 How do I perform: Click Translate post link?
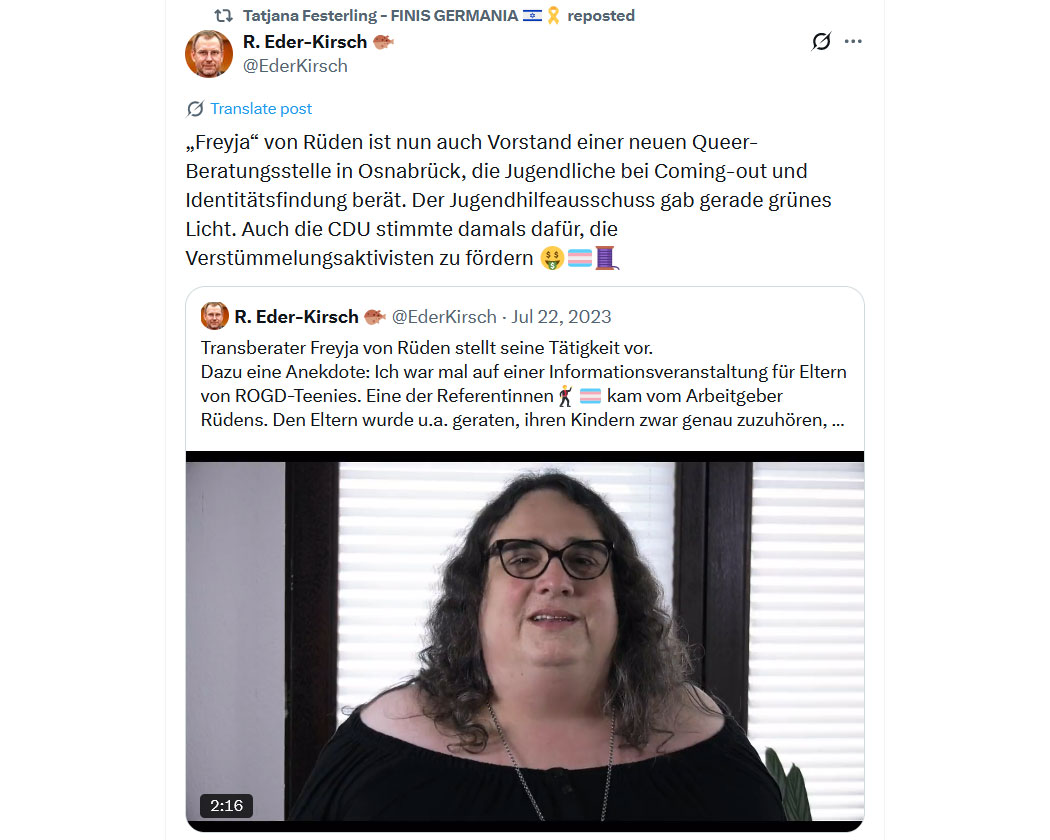[x=261, y=109]
